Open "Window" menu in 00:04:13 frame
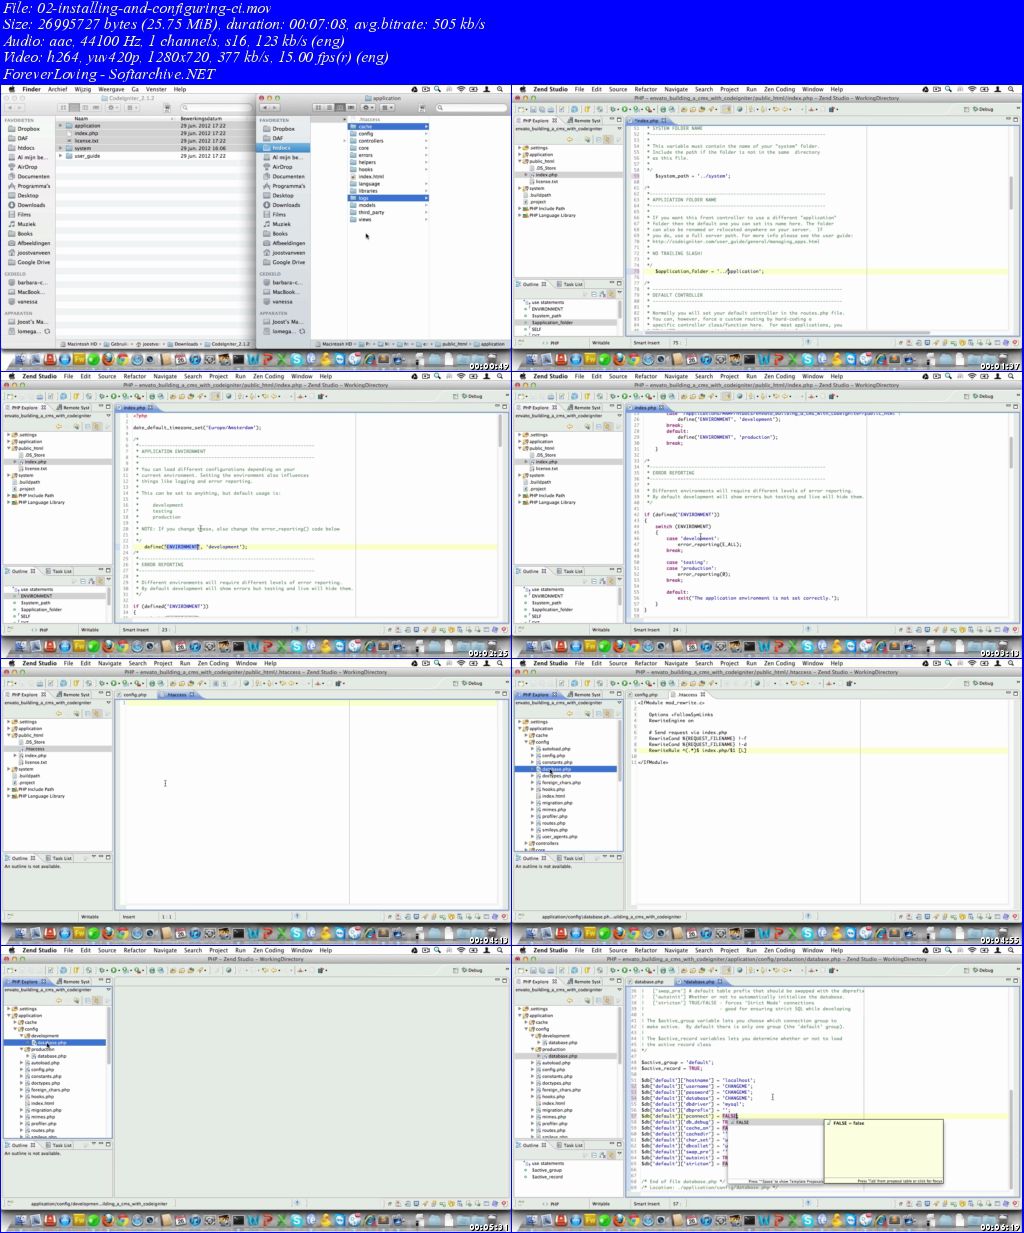 point(246,664)
